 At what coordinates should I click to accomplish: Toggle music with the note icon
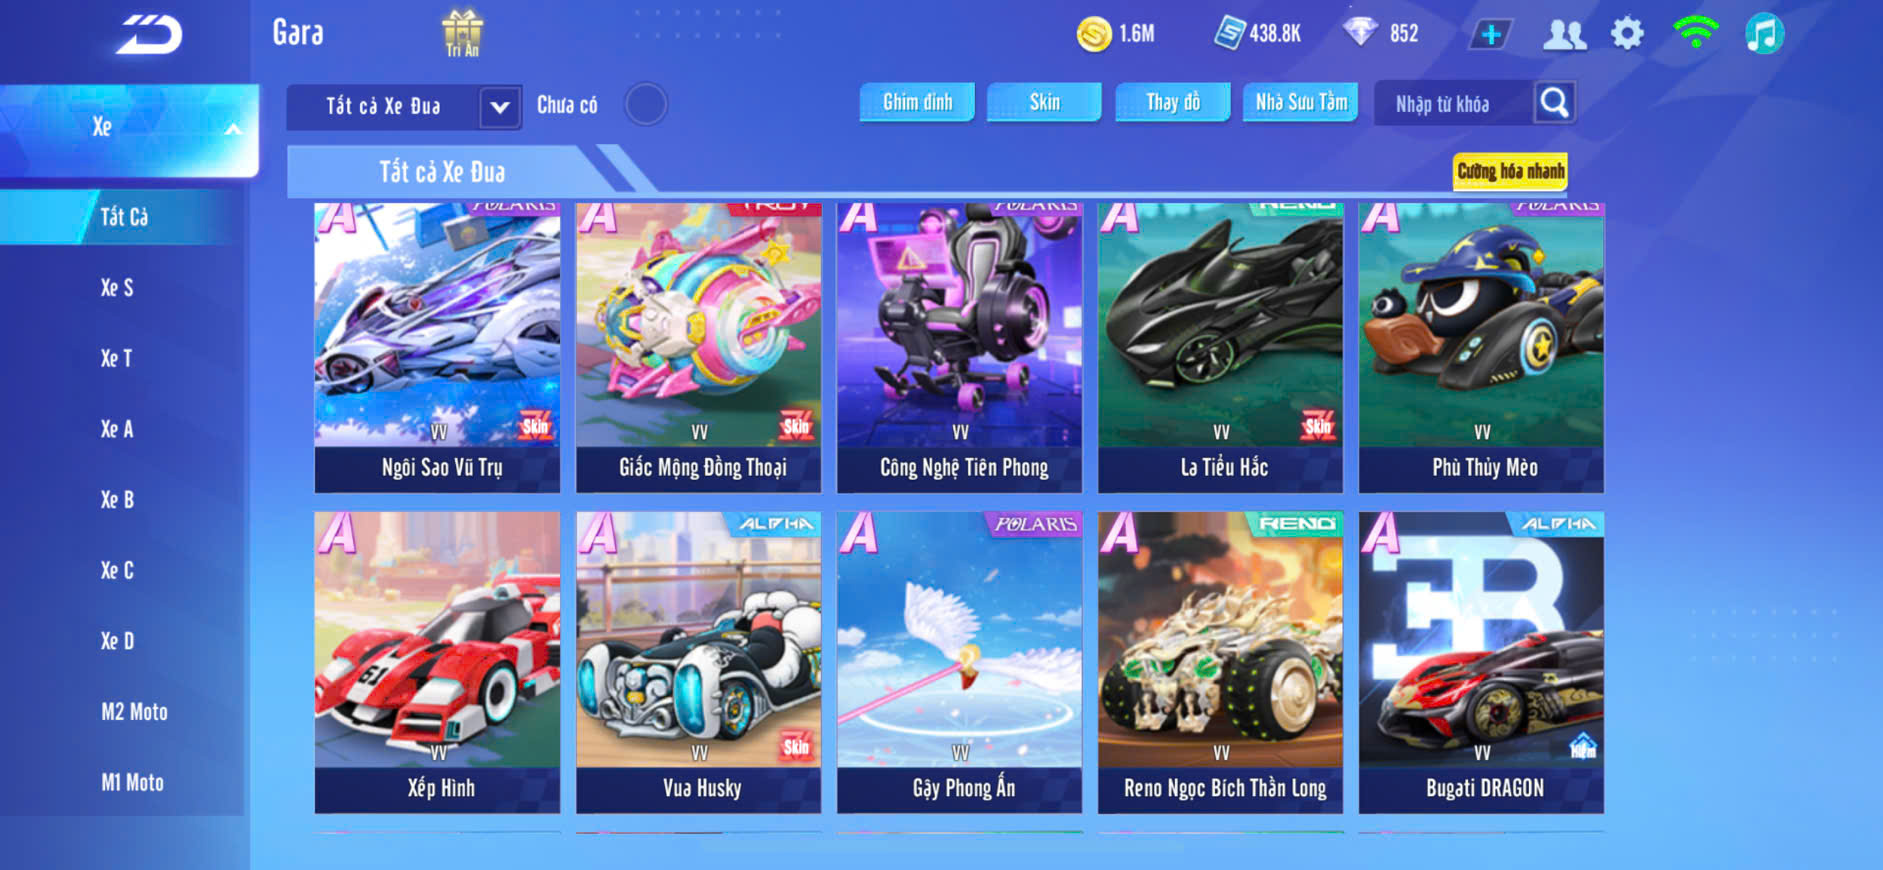pos(1764,34)
